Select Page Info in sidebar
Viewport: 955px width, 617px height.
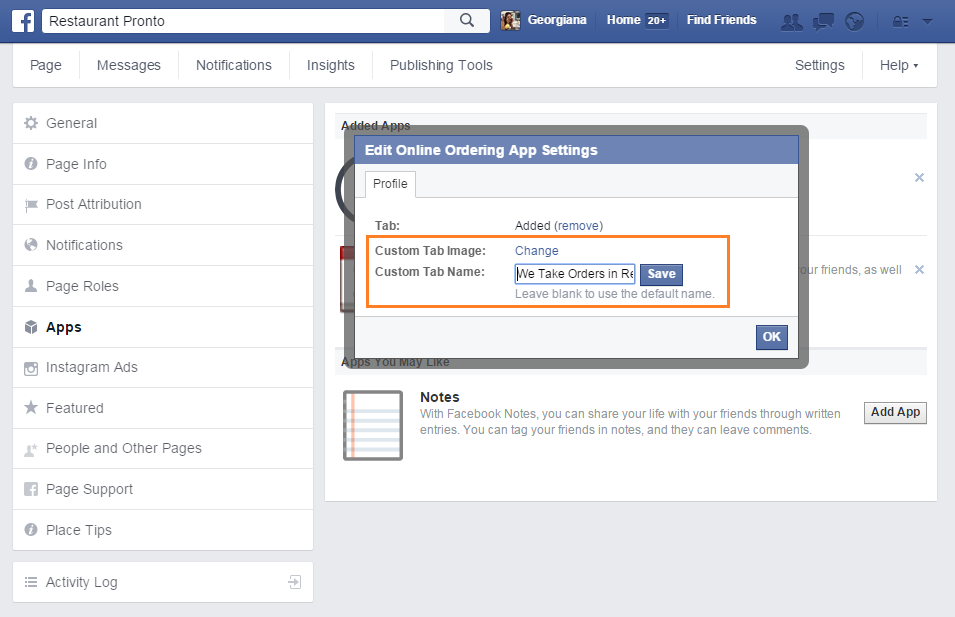pos(163,164)
